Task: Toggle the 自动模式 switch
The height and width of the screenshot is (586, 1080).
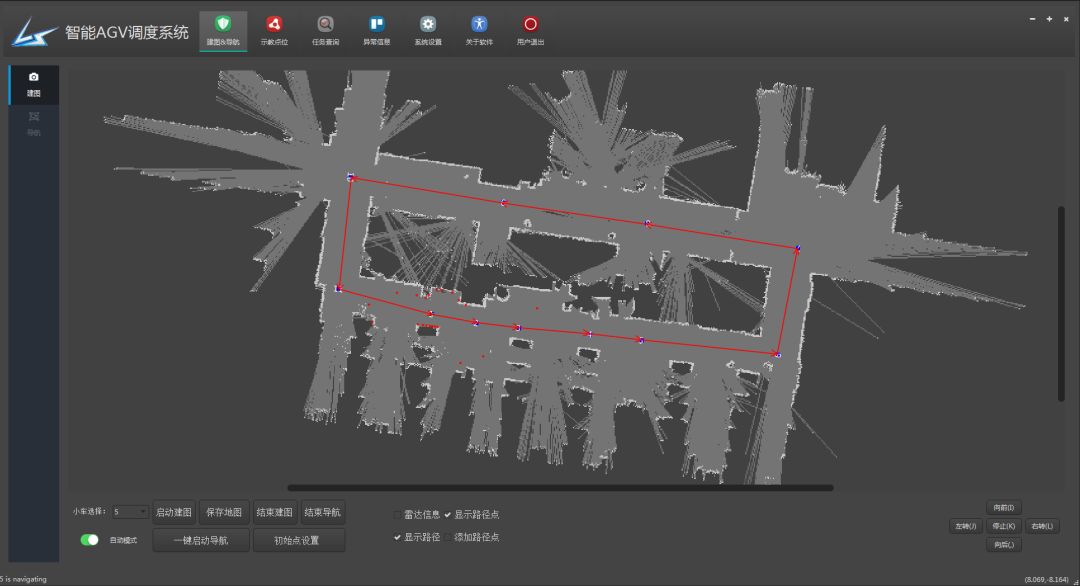Action: 90,540
